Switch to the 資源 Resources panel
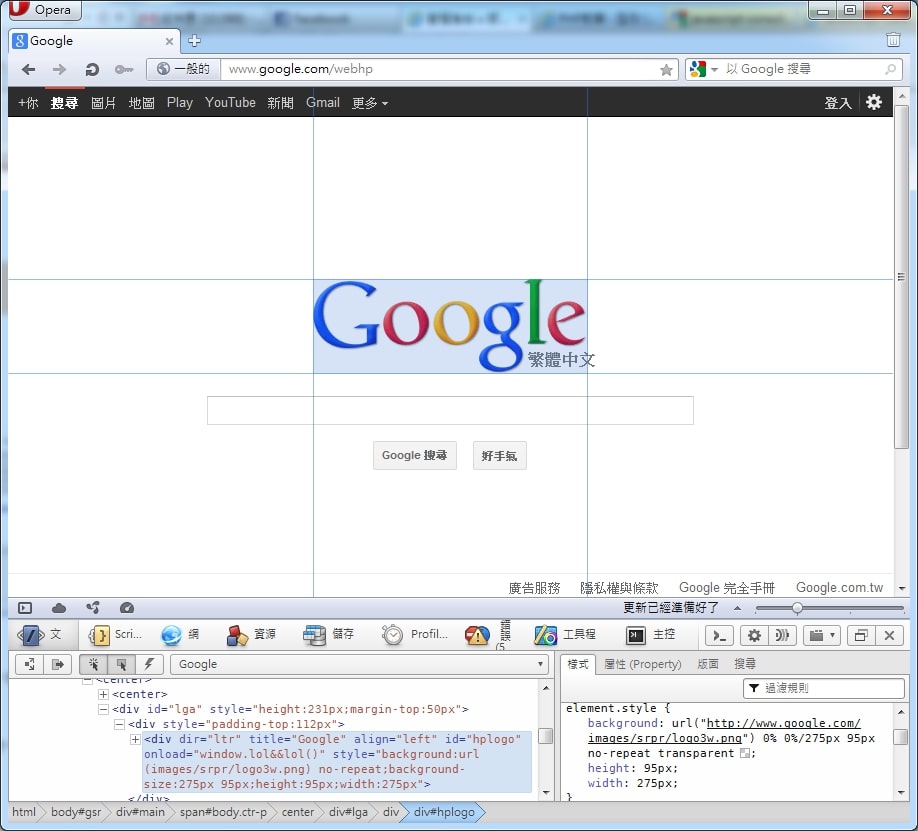 tap(251, 635)
